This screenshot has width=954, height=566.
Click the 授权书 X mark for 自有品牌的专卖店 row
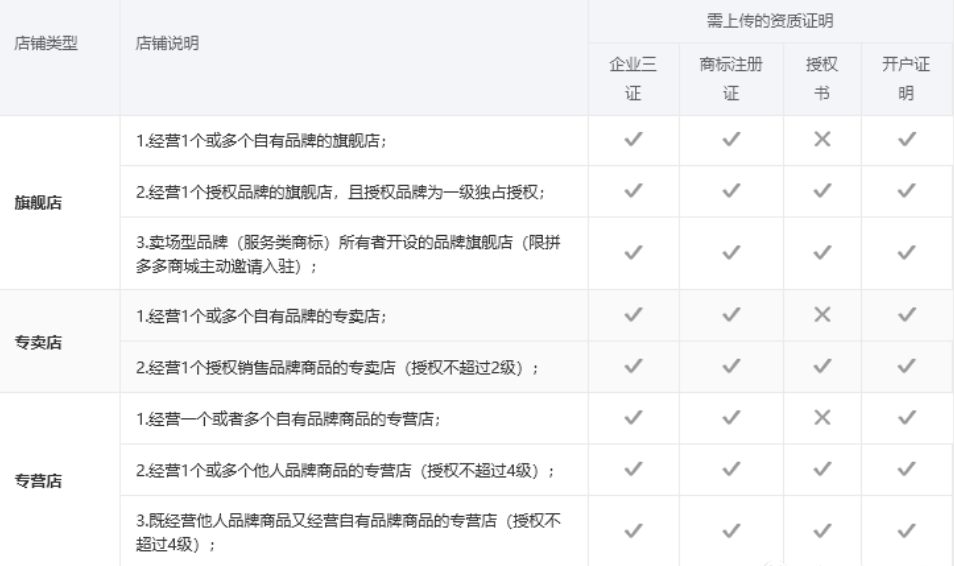[822, 317]
